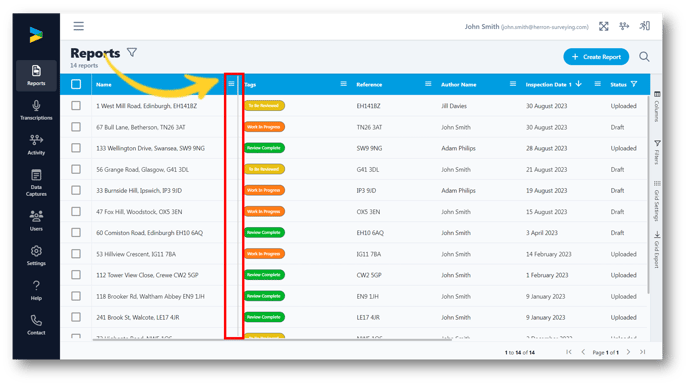This screenshot has width=688, height=385.
Task: Click the Reports filter funnel icon
Action: point(132,53)
